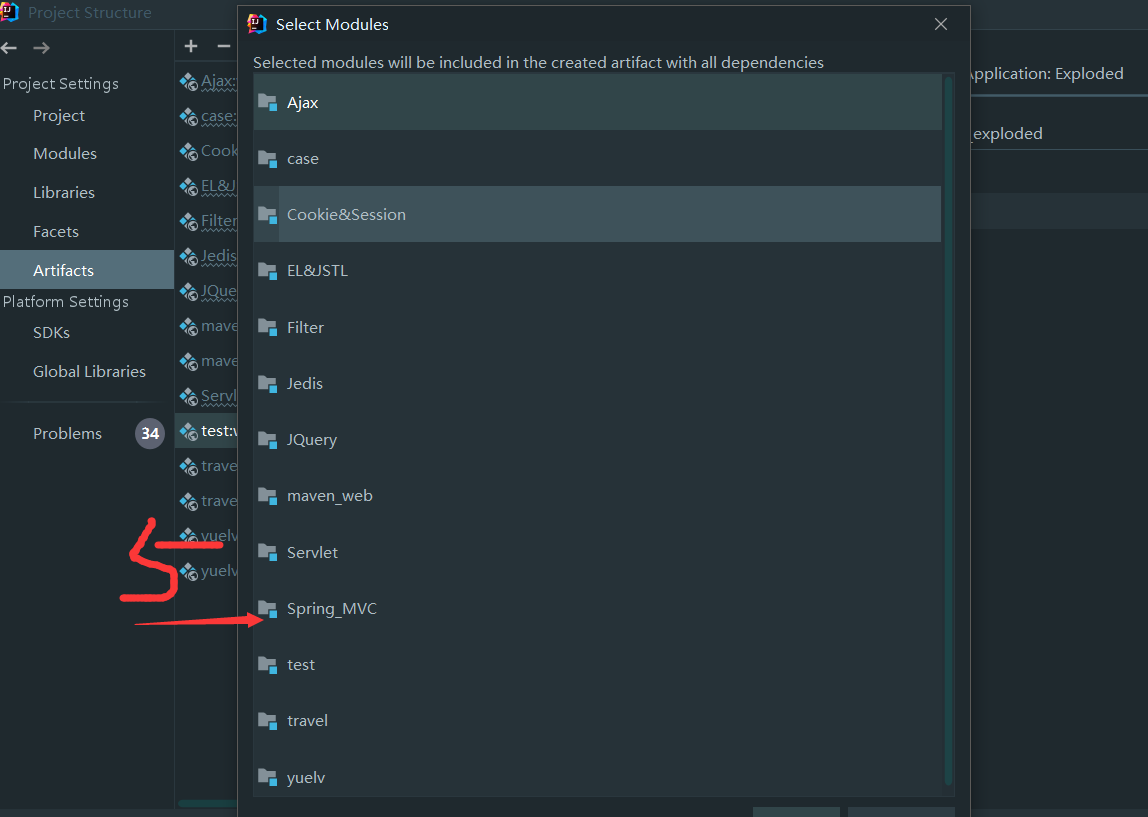Switch to the Libraries section

(x=64, y=192)
